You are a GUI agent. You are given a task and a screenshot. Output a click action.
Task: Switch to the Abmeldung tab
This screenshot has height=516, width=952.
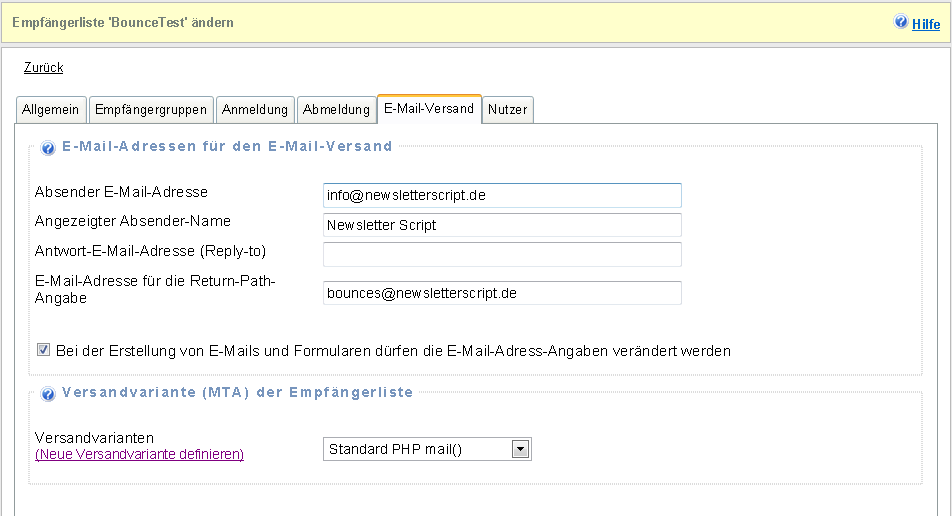pyautogui.click(x=336, y=110)
